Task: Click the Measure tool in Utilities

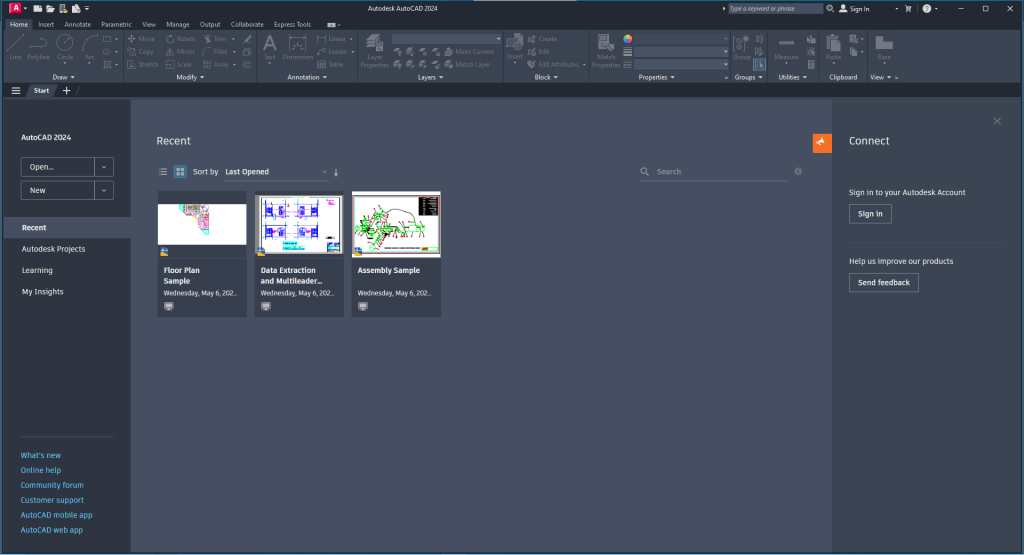Action: click(x=786, y=48)
